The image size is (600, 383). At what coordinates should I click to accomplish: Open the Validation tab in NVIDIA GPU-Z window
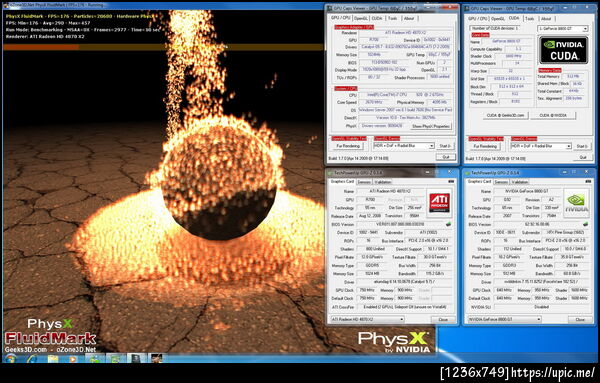point(520,182)
